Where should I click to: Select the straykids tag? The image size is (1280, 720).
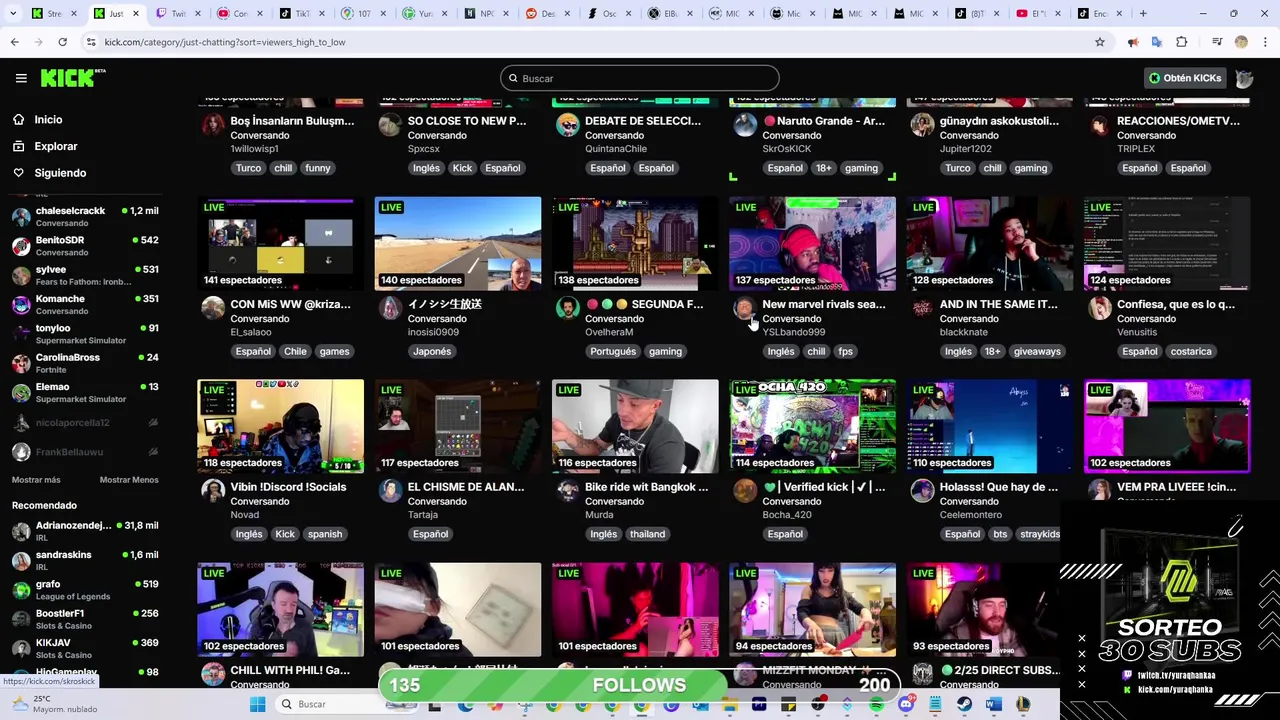point(1040,534)
